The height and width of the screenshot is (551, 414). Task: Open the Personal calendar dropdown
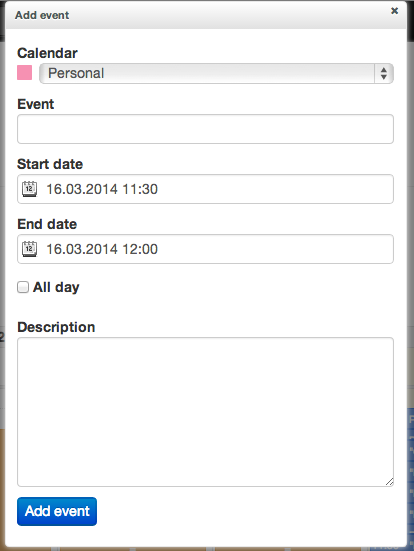coord(216,73)
